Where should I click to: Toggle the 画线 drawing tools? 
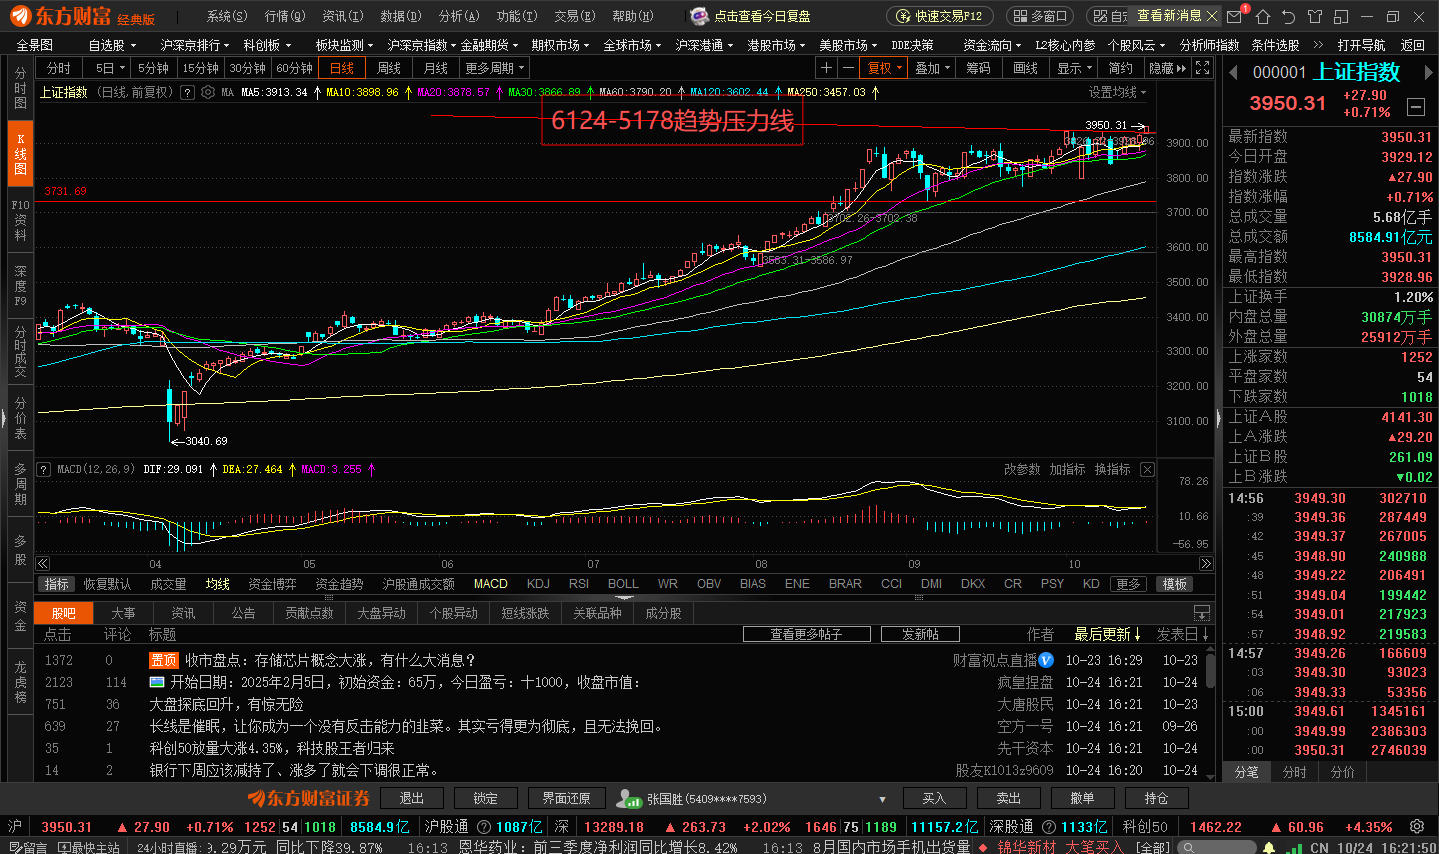point(1026,68)
